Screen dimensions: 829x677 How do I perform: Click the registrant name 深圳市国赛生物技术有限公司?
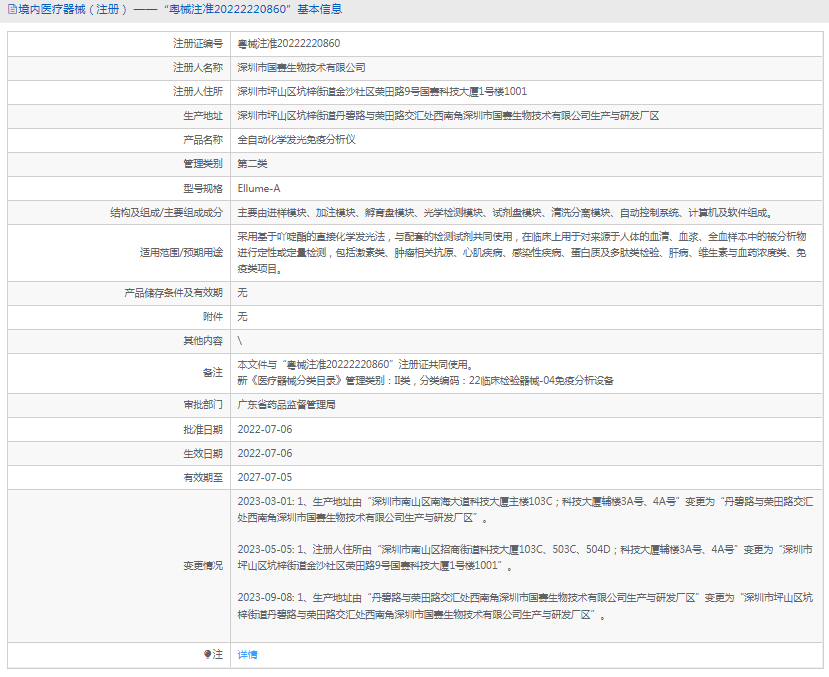pos(301,68)
